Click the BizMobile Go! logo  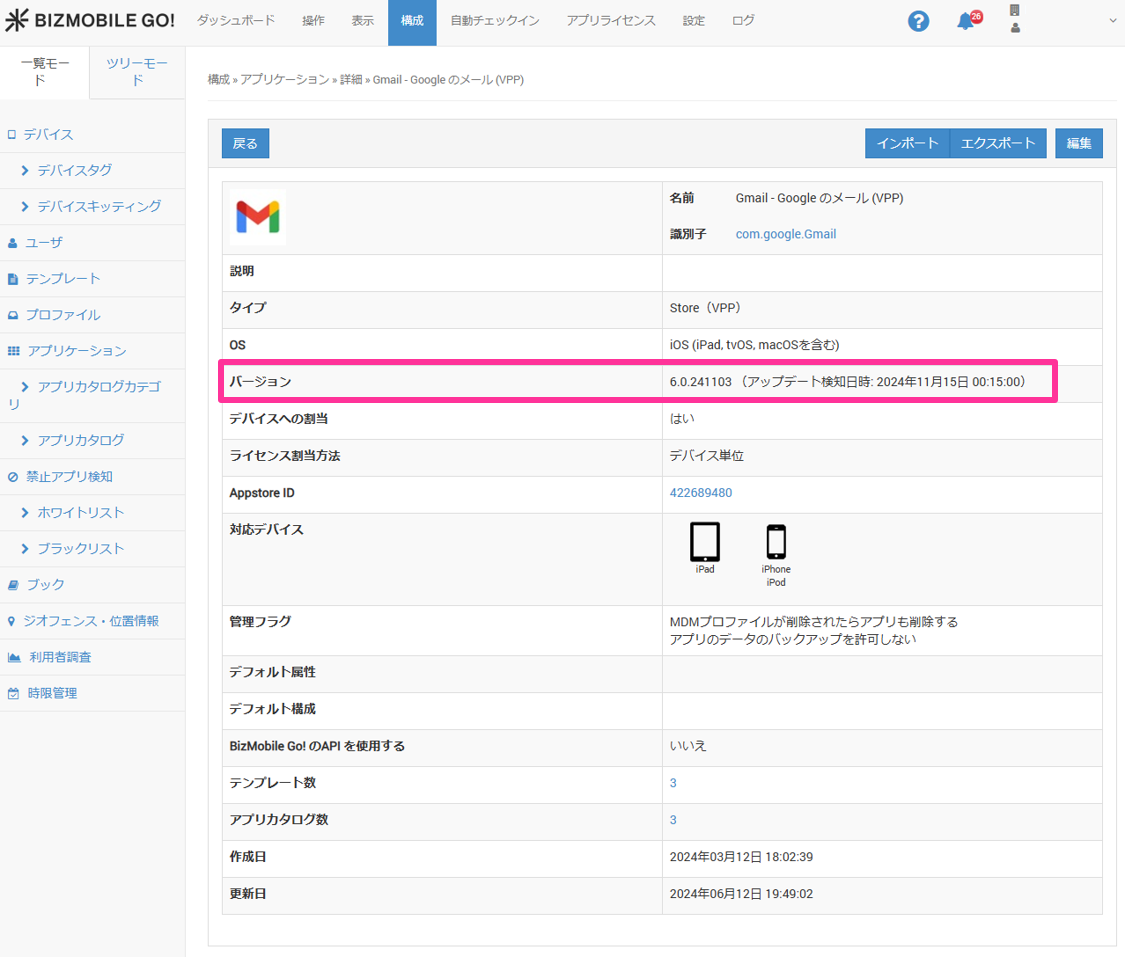pos(90,21)
